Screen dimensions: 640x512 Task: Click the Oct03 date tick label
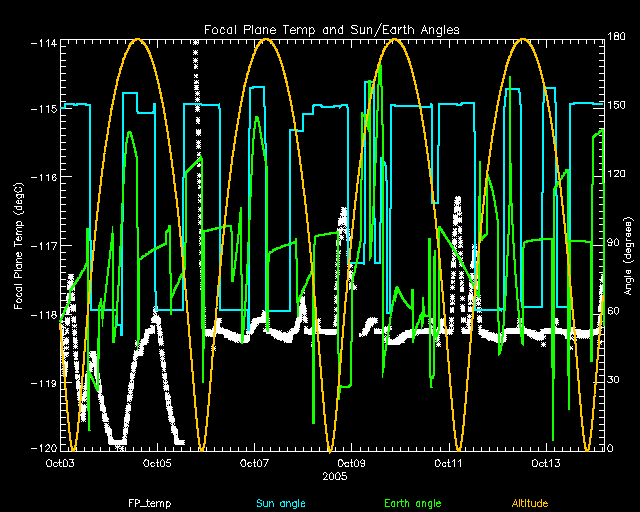coord(60,463)
